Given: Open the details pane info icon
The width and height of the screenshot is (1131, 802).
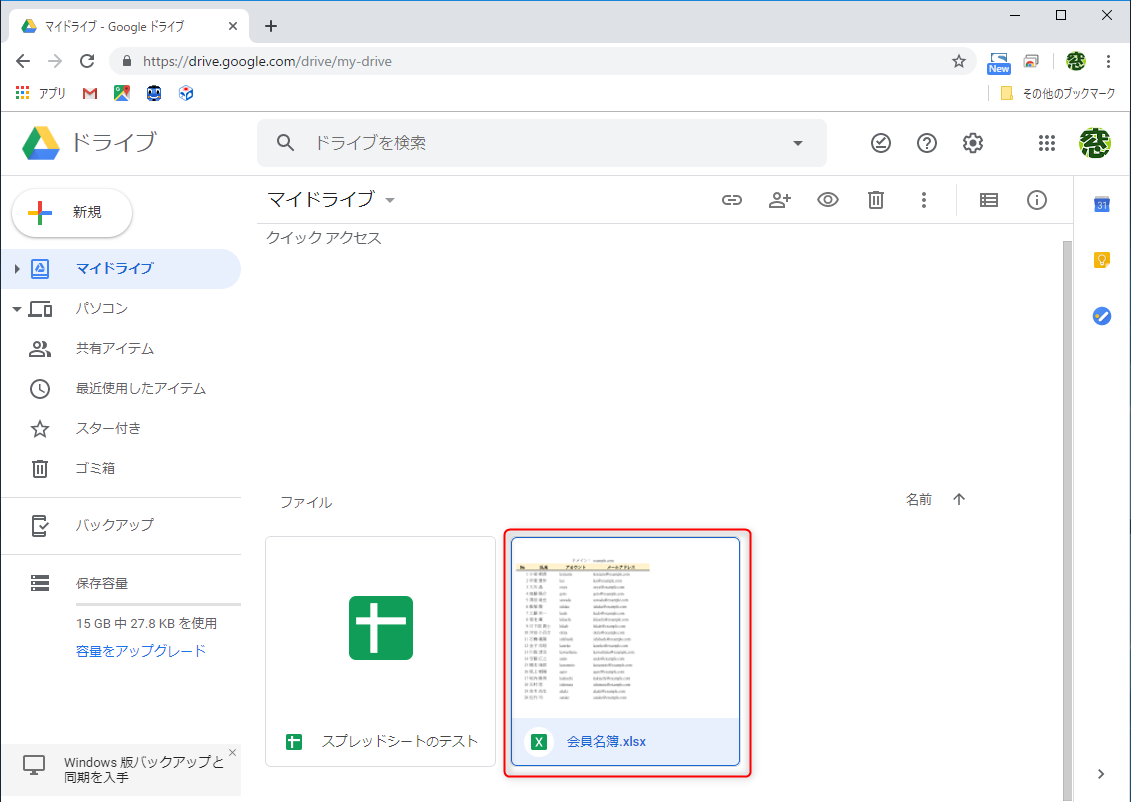Looking at the screenshot, I should (x=1036, y=200).
